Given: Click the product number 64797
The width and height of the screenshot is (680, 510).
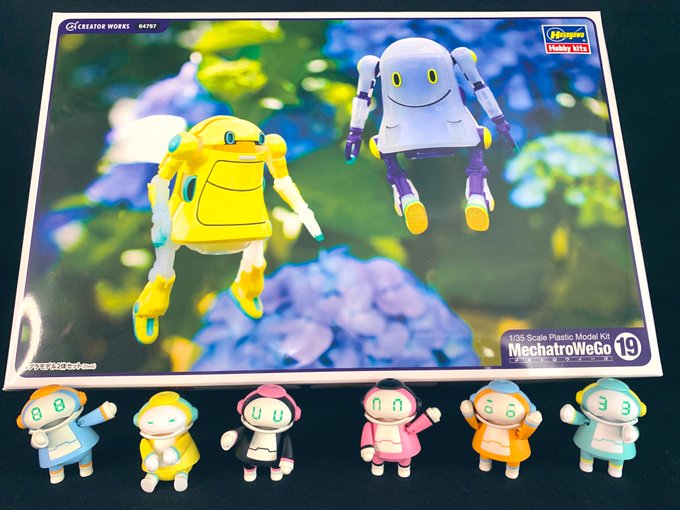Looking at the screenshot, I should point(147,26).
